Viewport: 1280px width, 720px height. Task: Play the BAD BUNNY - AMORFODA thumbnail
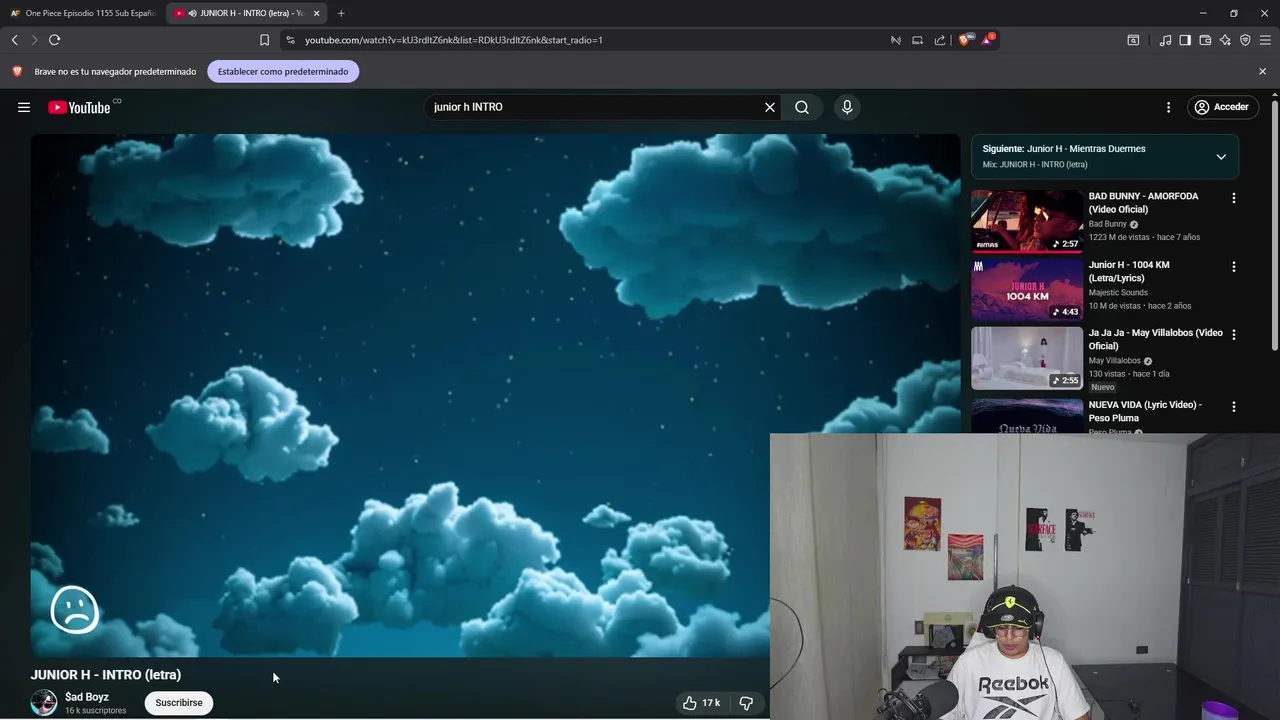point(1027,221)
